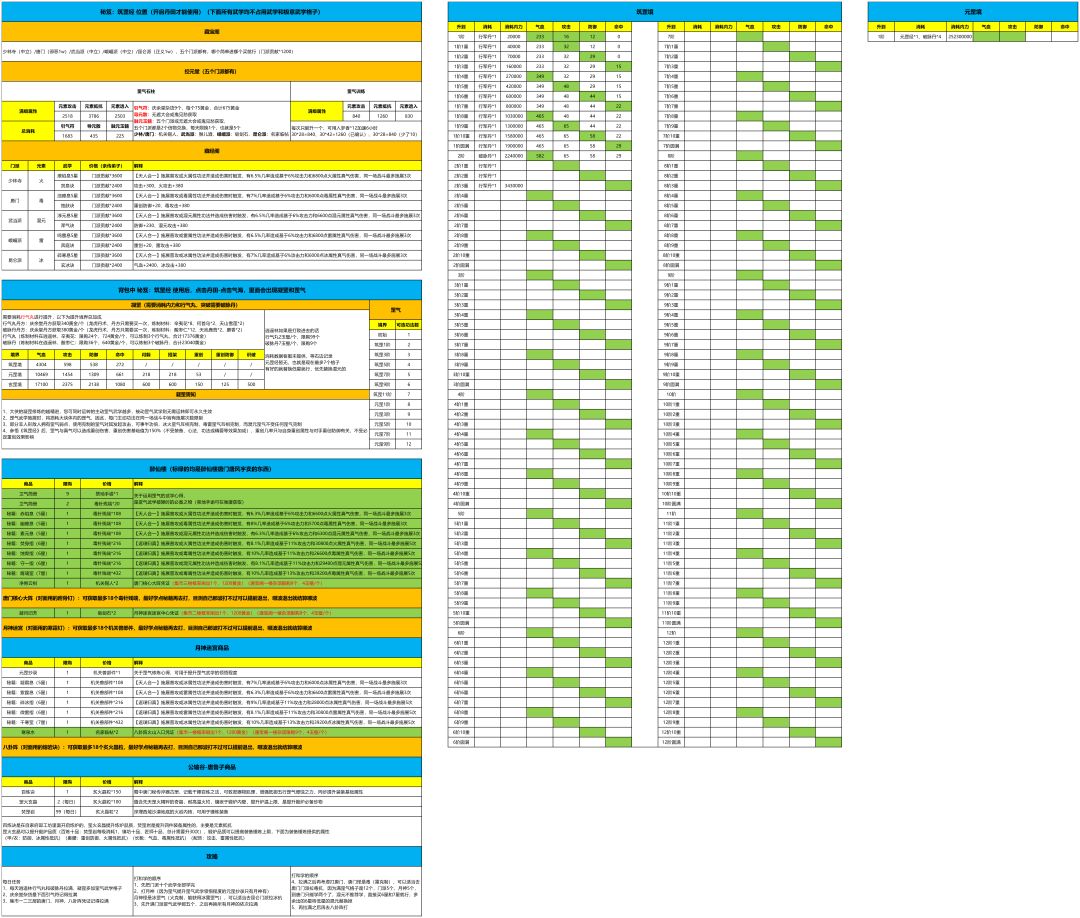Viewport: 1080px width, 918px height.
Task: Select the cost cell 160000
Action: [514, 67]
